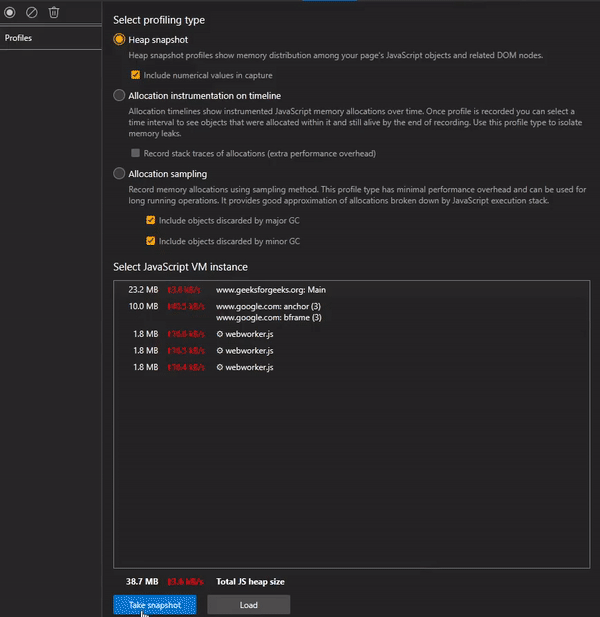Toggle Include objects discarded by minor GC
This screenshot has height=617, width=600.
pos(150,241)
